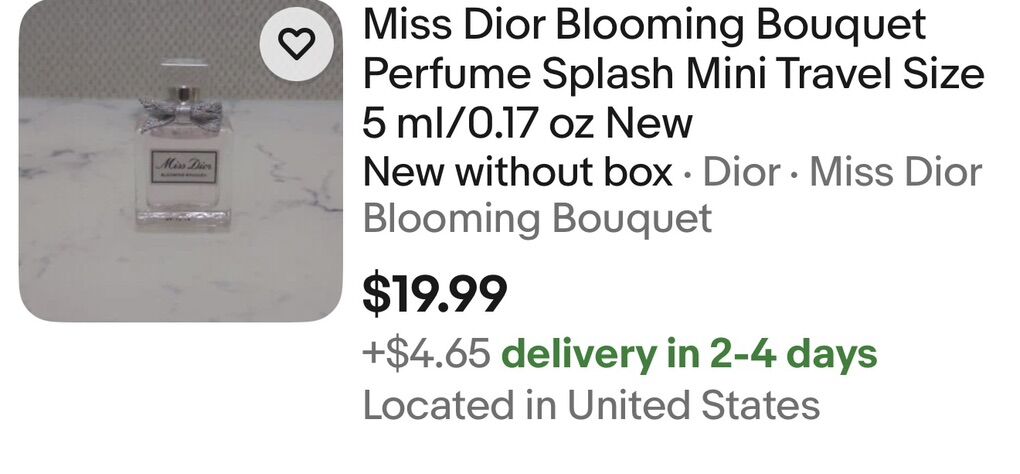This screenshot has height=474, width=1020.
Task: Click "Located in United States" text
Action: click(x=590, y=405)
